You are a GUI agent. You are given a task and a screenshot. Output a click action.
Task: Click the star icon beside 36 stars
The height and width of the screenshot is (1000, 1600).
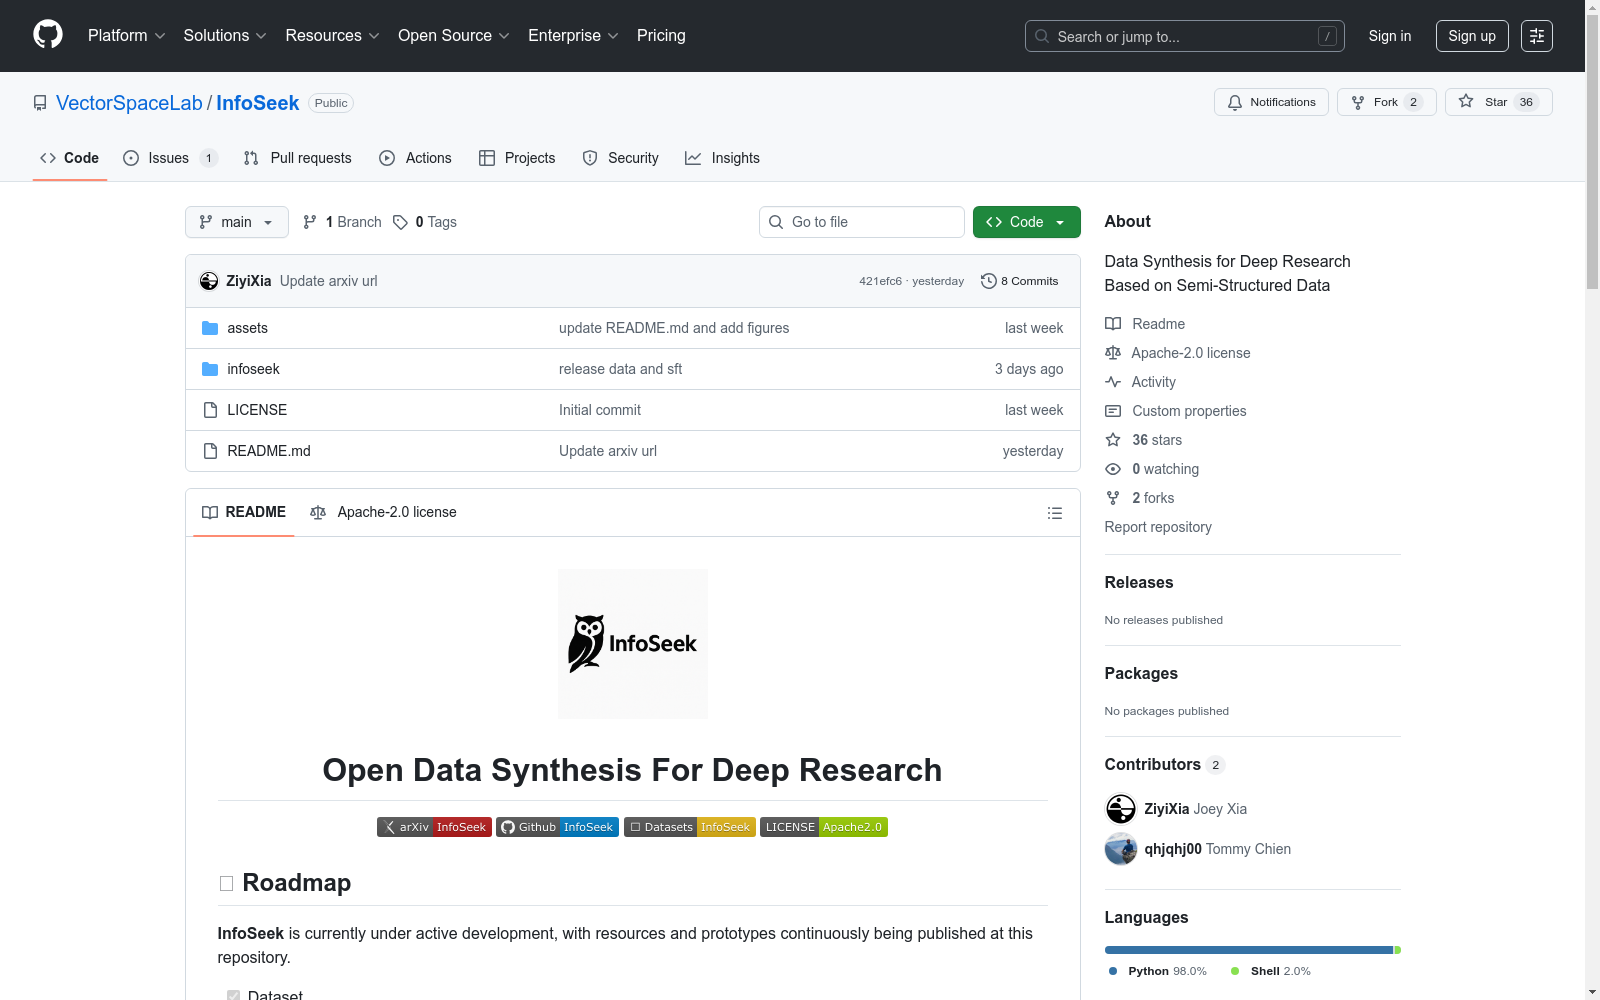pos(1113,440)
